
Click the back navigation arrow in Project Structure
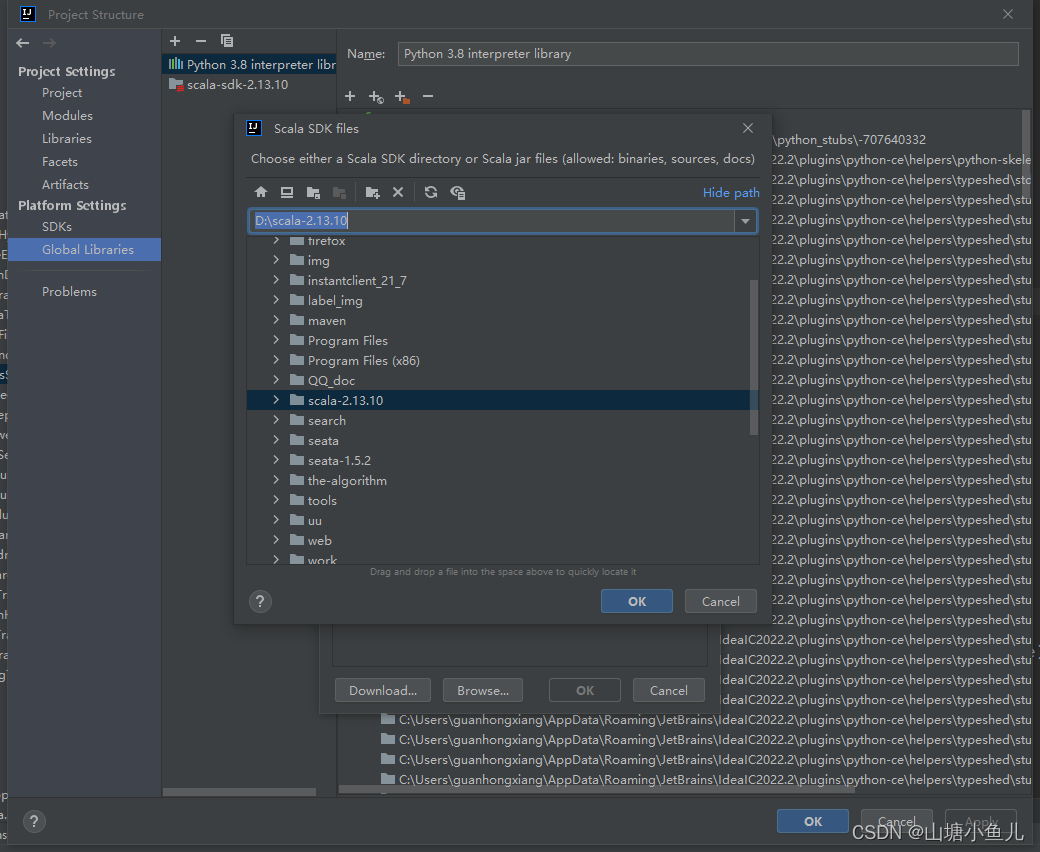pyautogui.click(x=22, y=42)
